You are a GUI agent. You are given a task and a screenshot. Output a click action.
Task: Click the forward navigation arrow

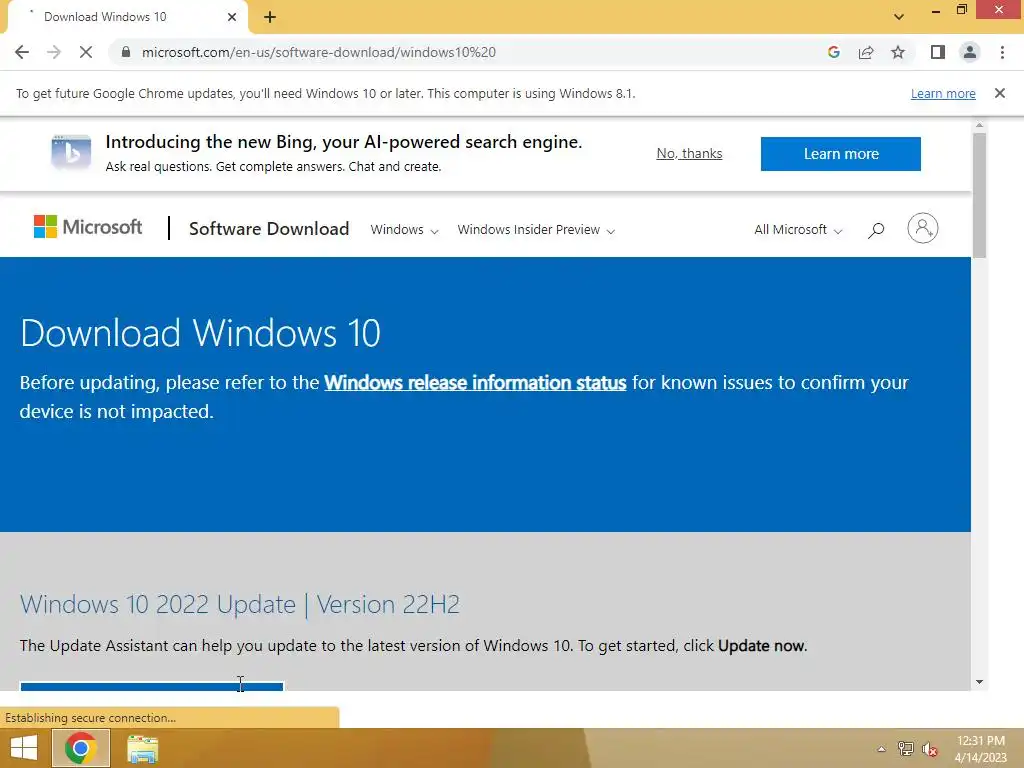pyautogui.click(x=54, y=52)
